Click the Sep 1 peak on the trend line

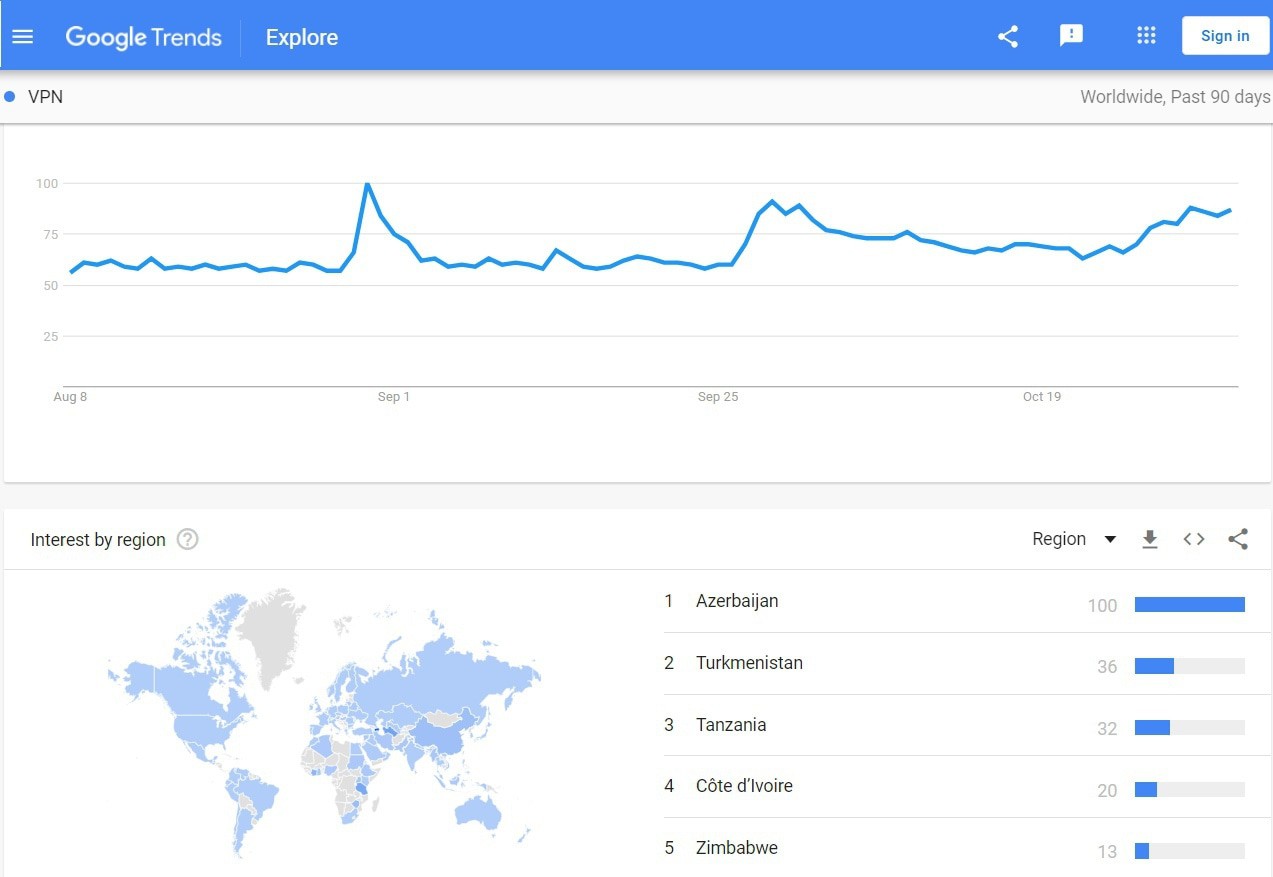(x=368, y=185)
